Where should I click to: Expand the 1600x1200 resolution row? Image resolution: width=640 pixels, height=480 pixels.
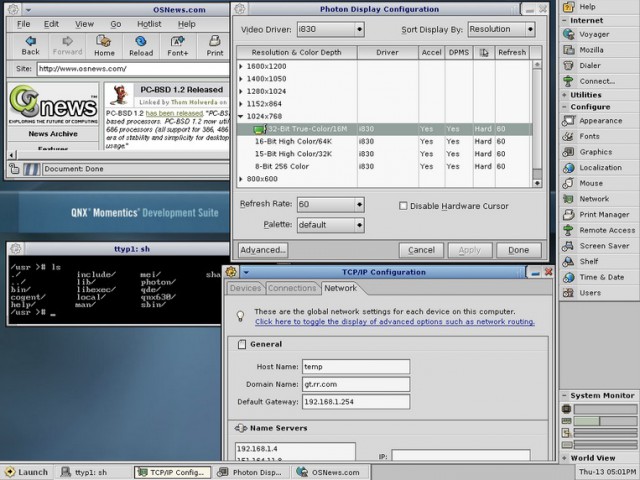[241, 66]
